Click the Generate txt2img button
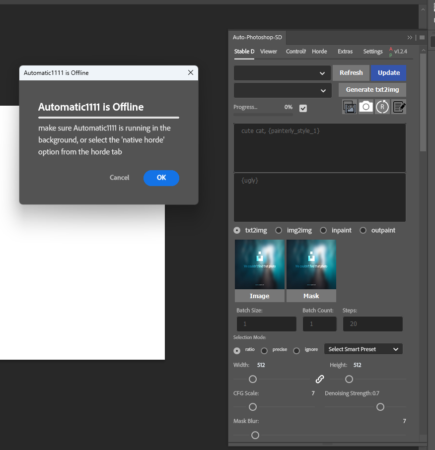The height and width of the screenshot is (450, 435). [372, 90]
